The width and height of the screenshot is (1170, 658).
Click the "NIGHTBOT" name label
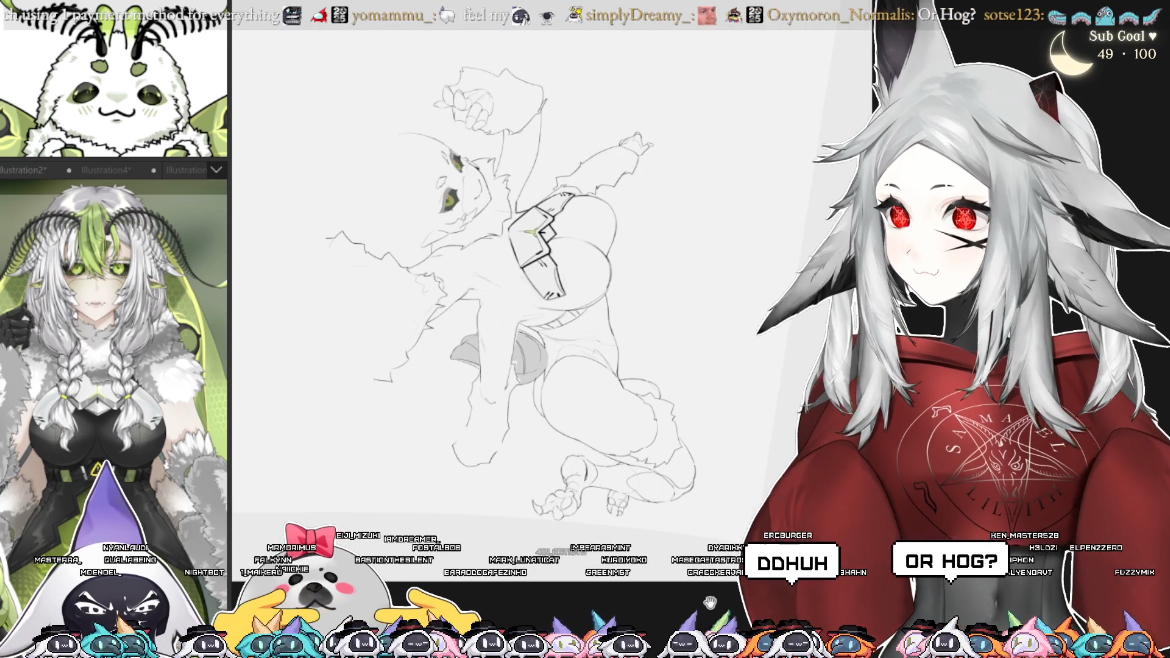click(204, 572)
